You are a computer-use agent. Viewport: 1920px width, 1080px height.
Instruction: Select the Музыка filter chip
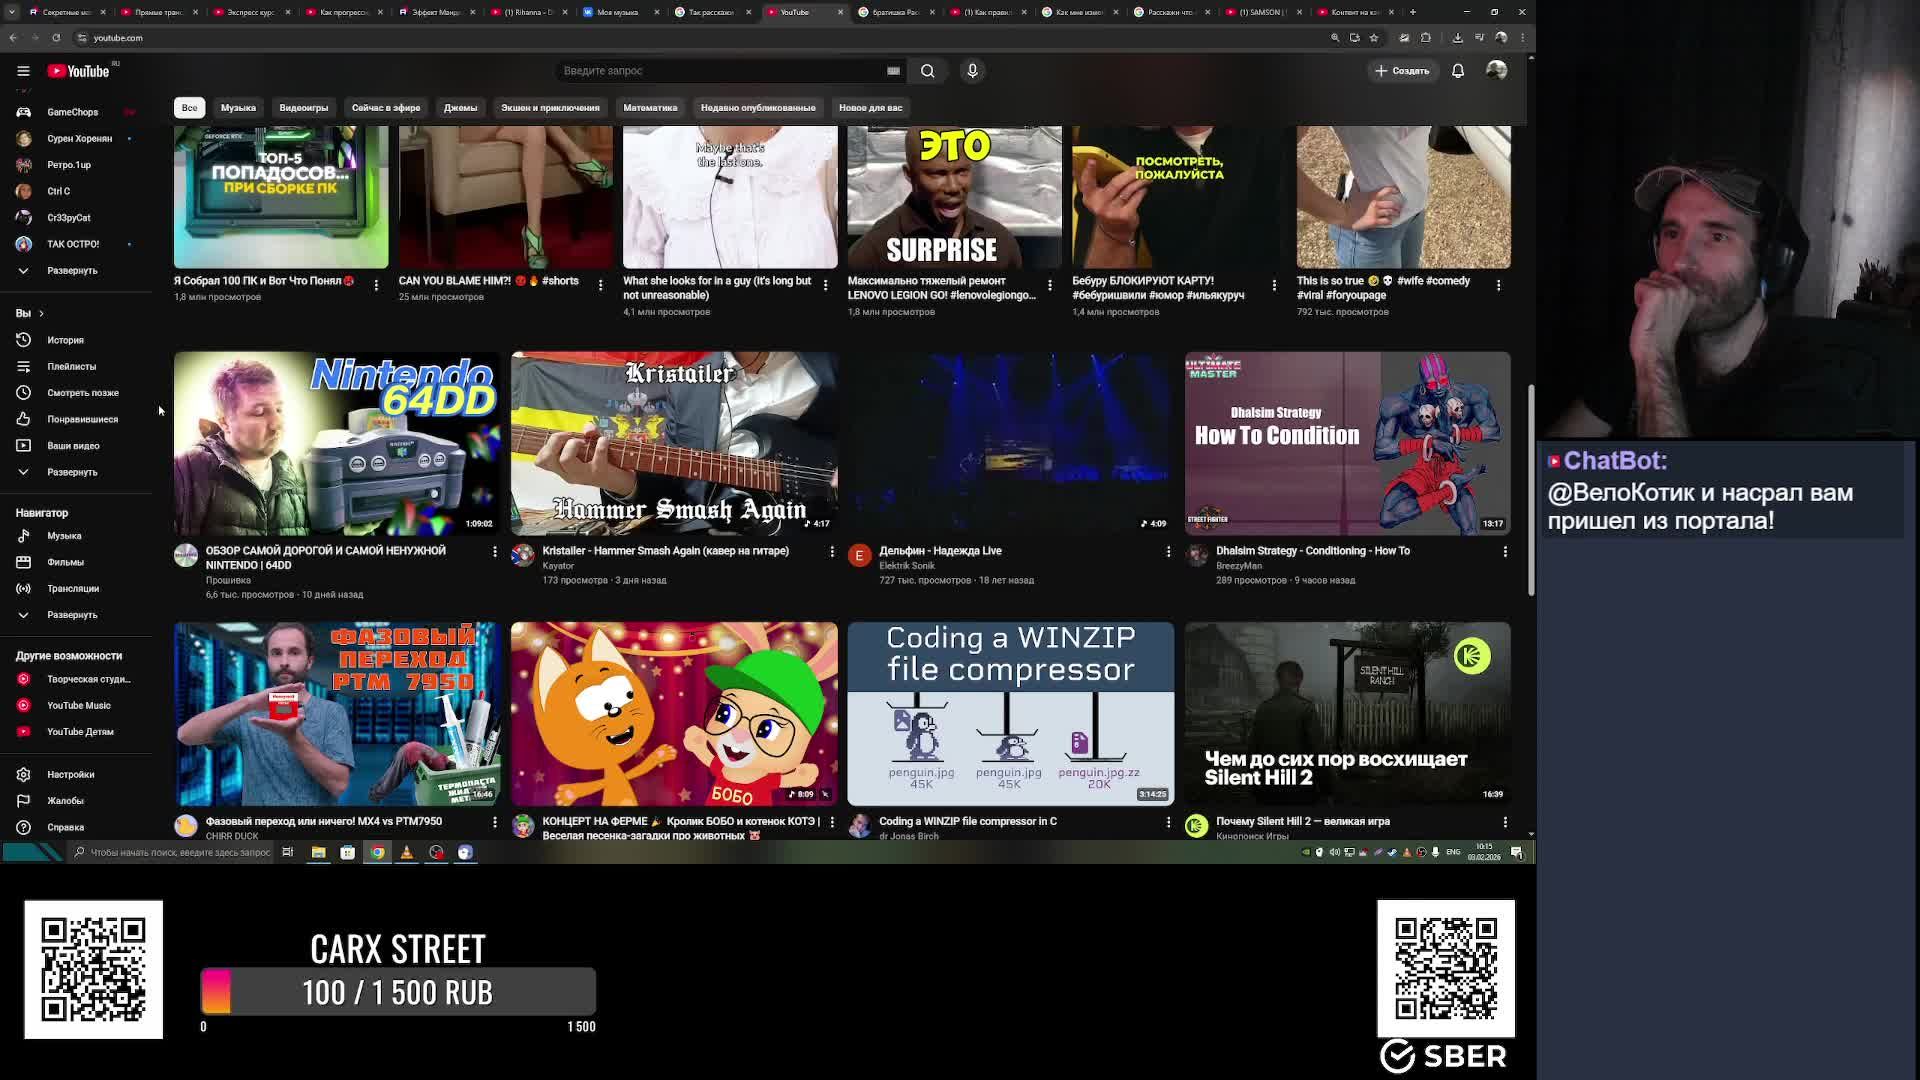click(238, 108)
